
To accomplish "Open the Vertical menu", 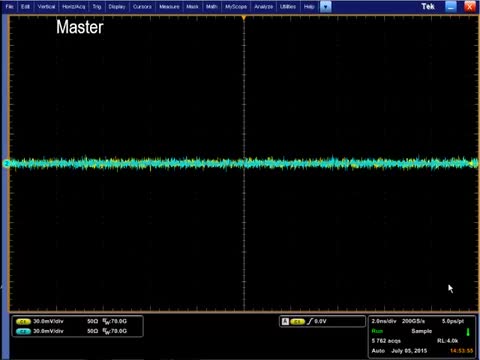I will click(x=46, y=7).
